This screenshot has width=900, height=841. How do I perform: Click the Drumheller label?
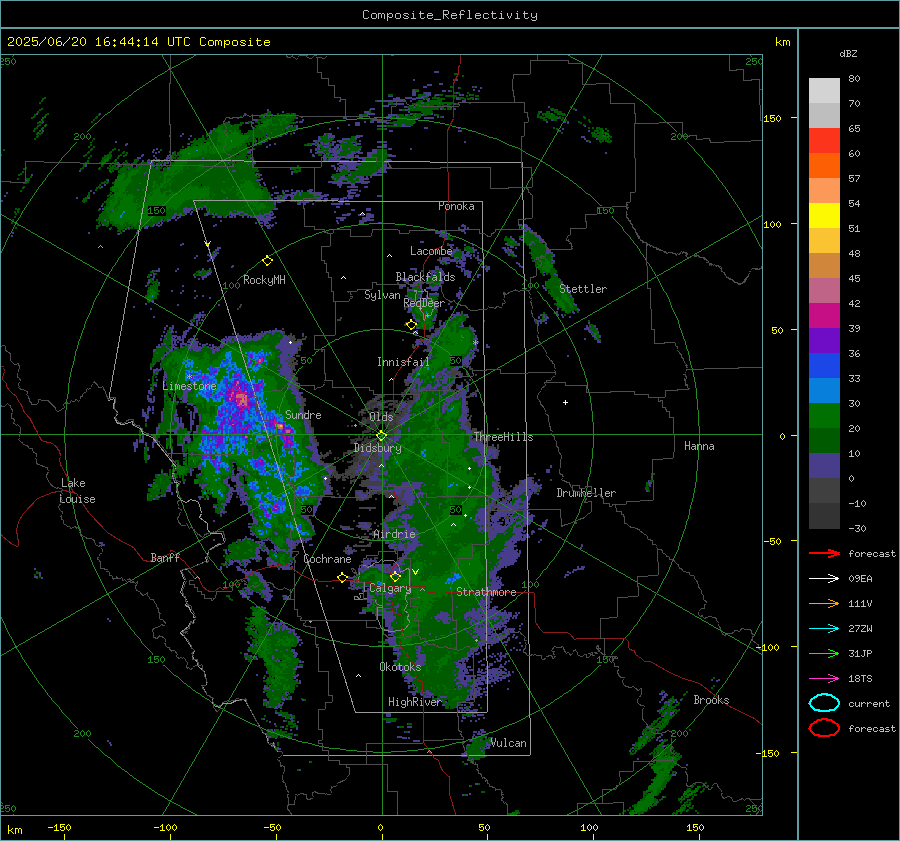click(x=586, y=493)
